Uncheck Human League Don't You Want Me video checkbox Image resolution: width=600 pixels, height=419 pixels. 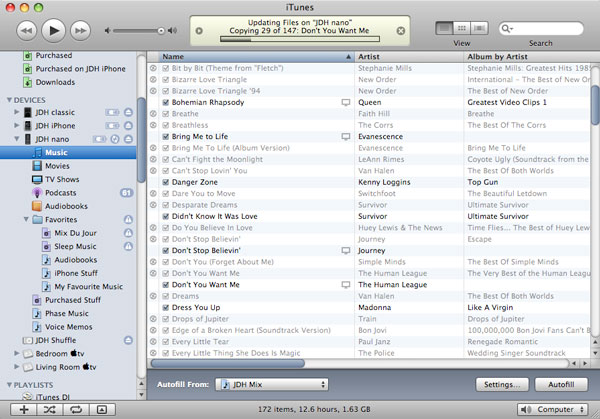click(166, 285)
